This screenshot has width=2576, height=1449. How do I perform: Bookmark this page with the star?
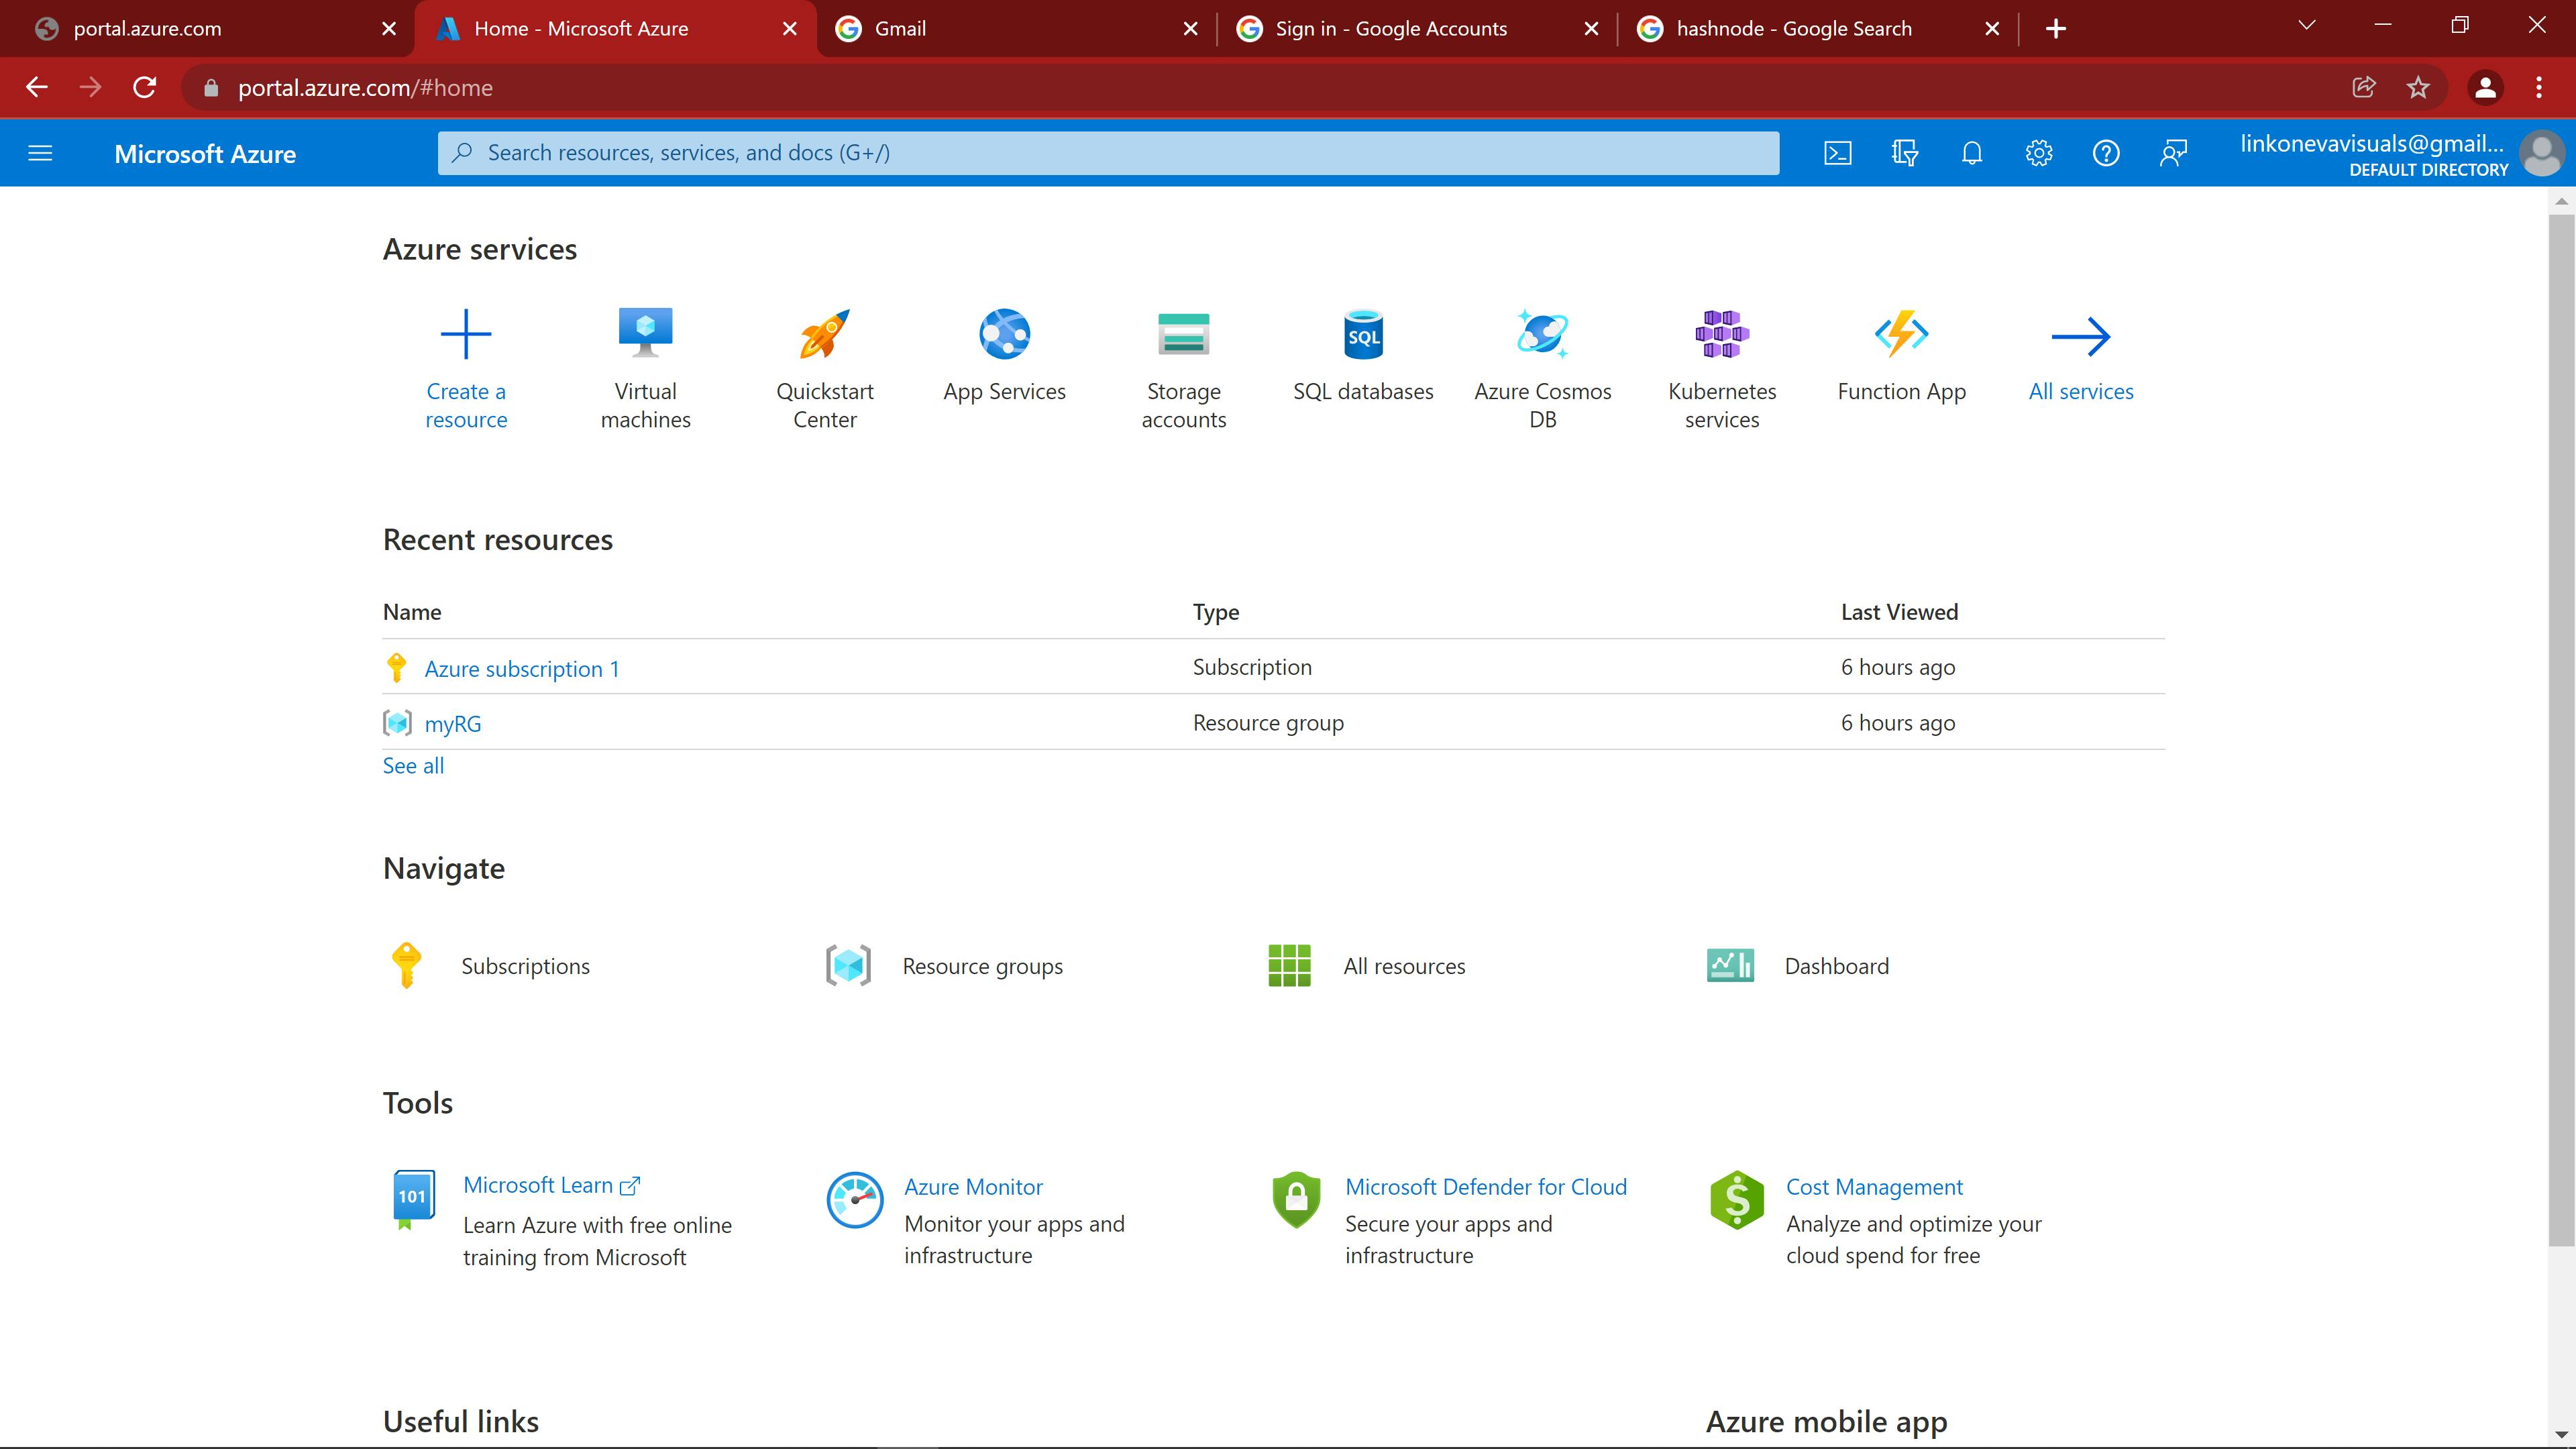tap(2418, 88)
